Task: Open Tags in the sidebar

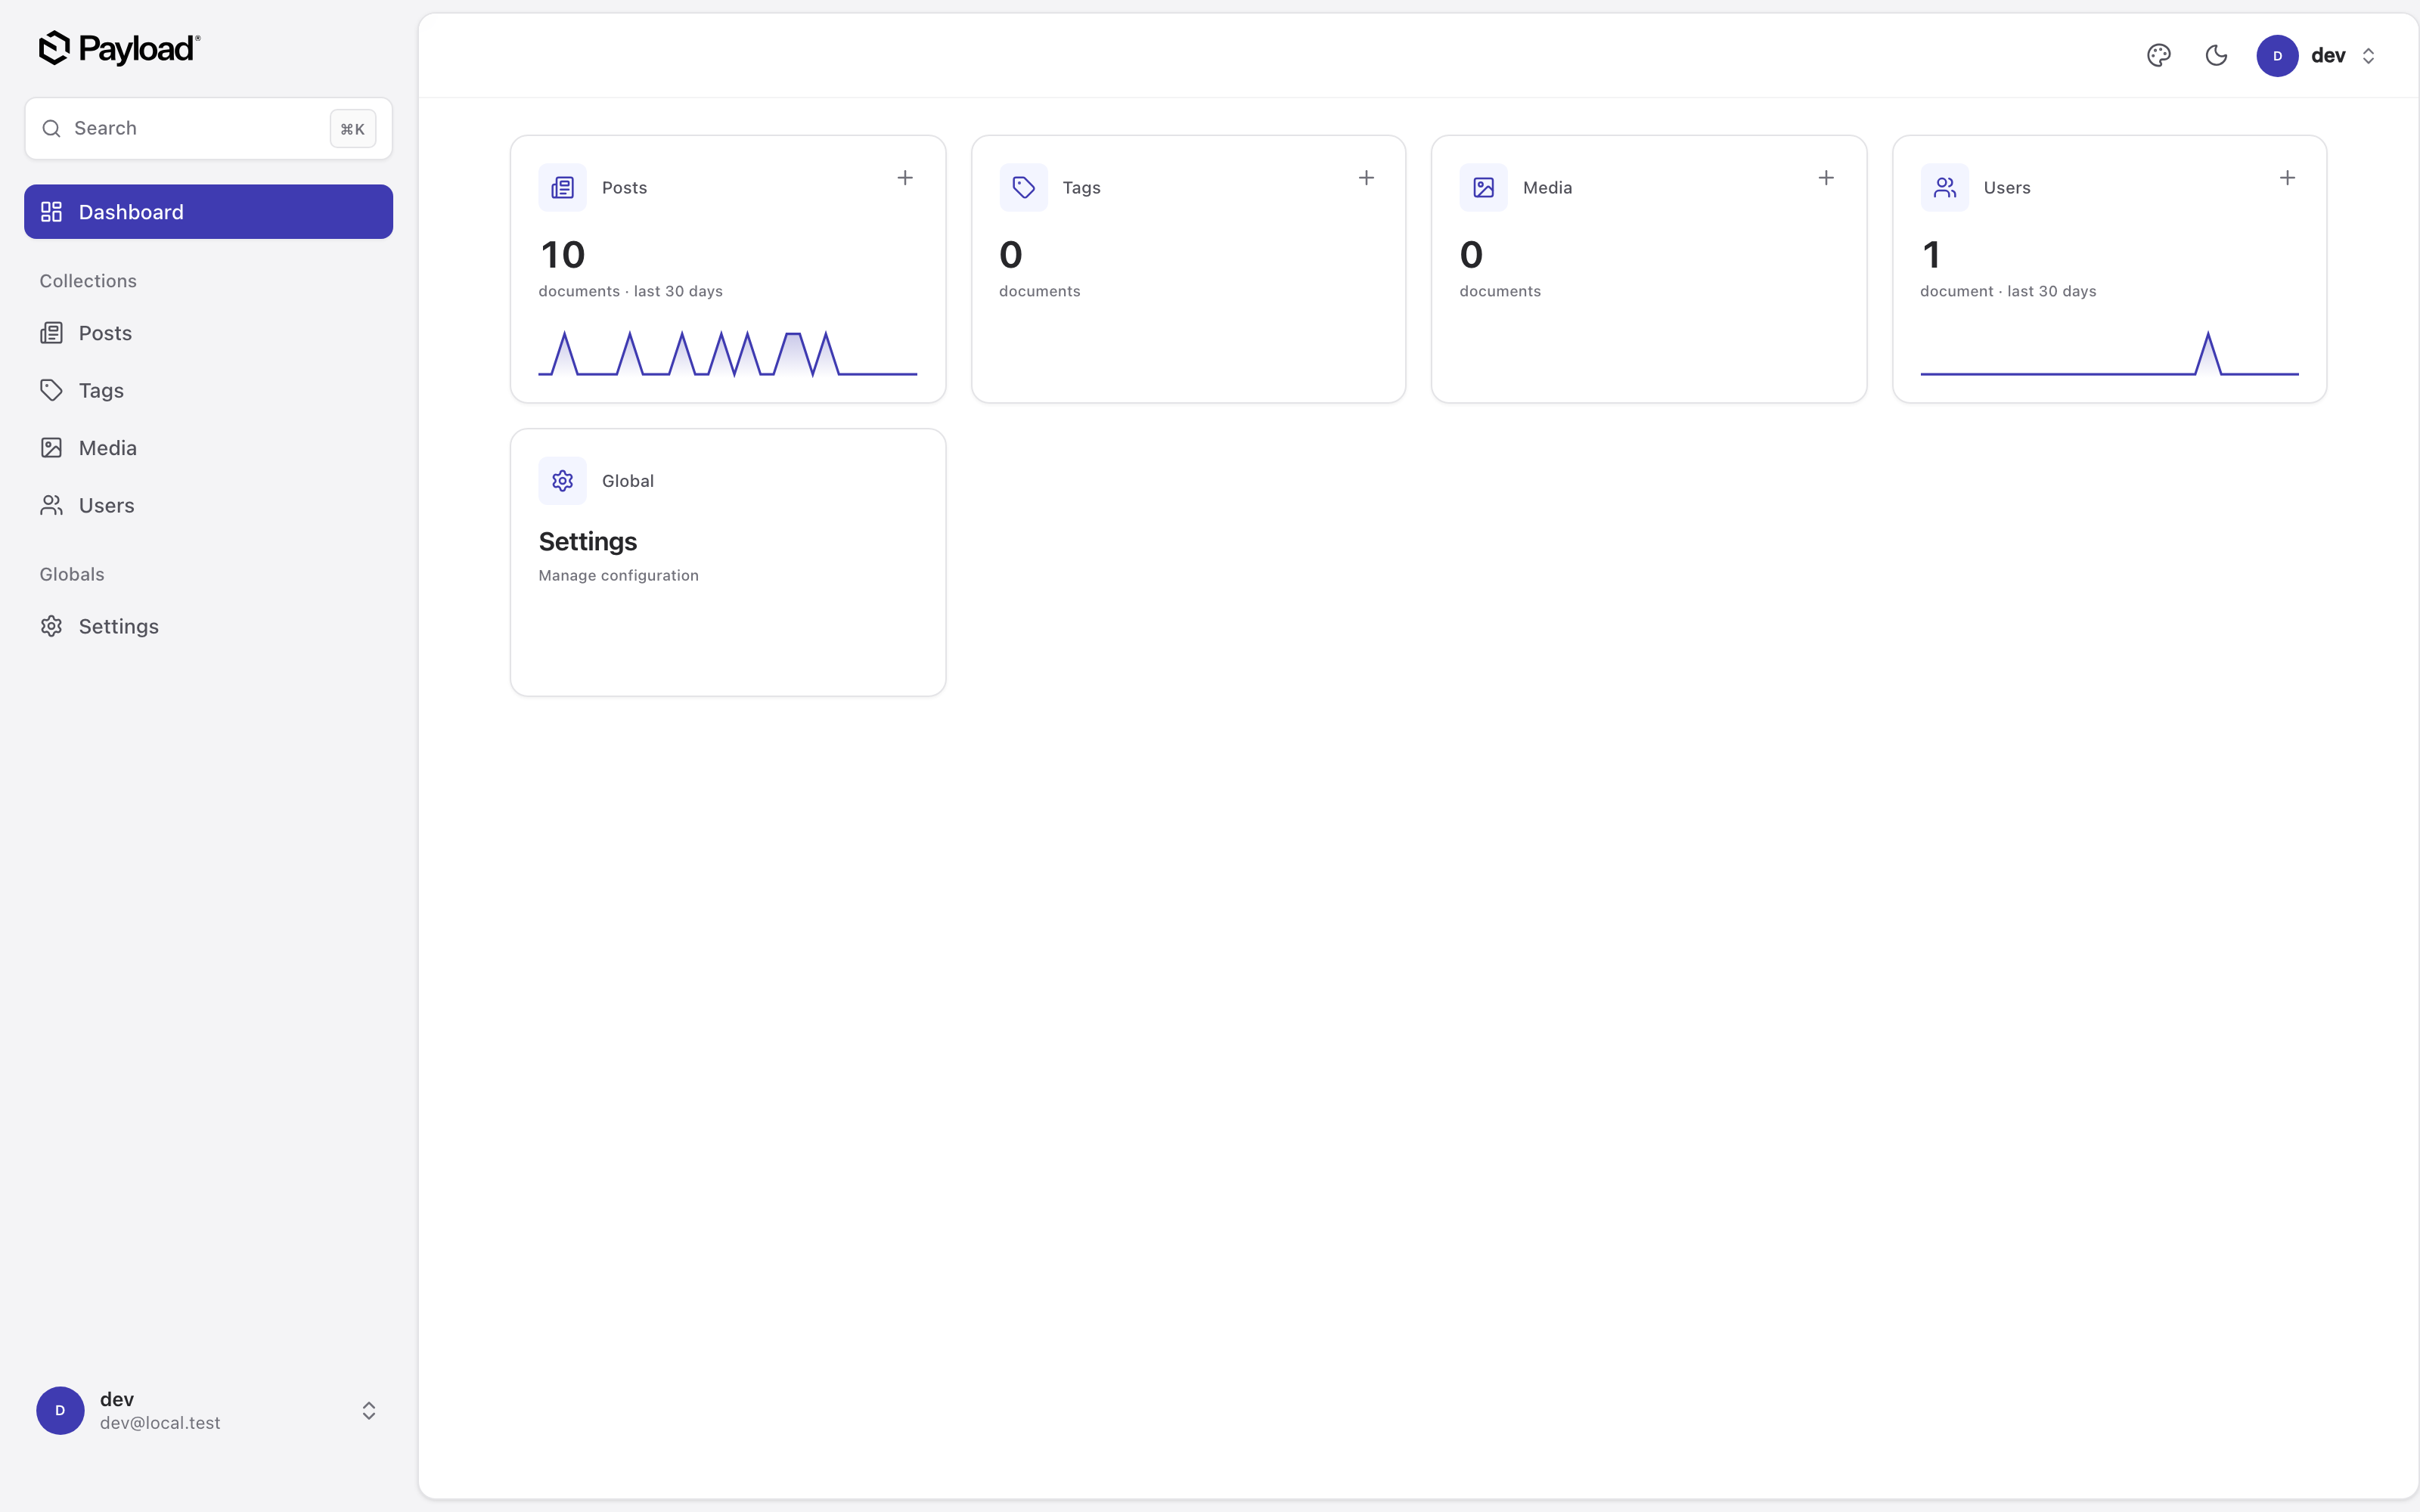Action: (208, 390)
